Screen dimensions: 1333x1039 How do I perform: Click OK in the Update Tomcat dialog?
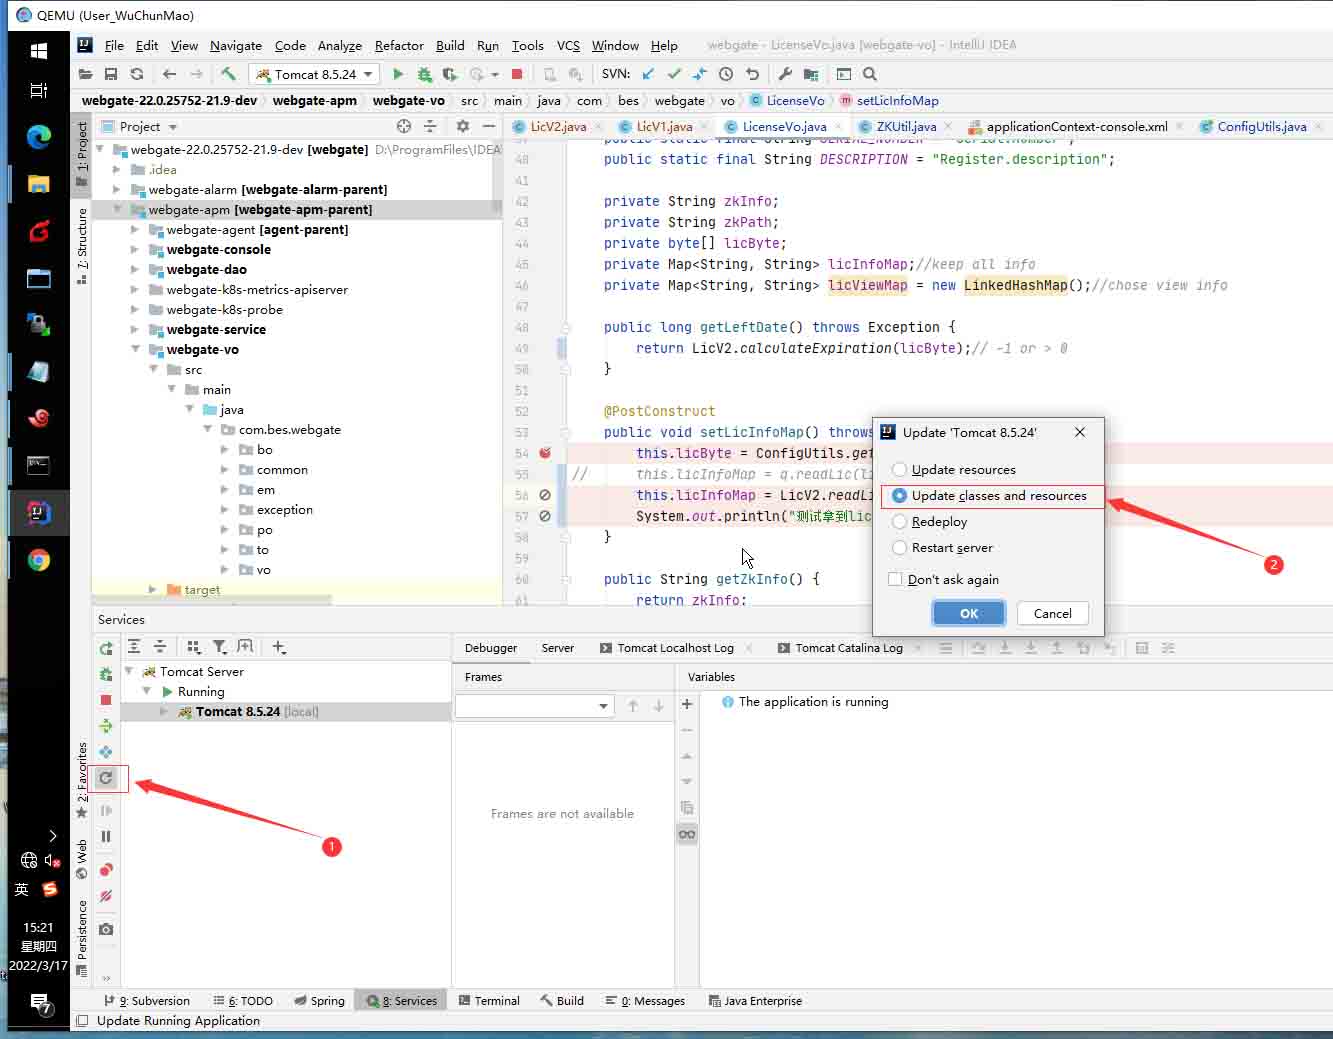pos(969,614)
